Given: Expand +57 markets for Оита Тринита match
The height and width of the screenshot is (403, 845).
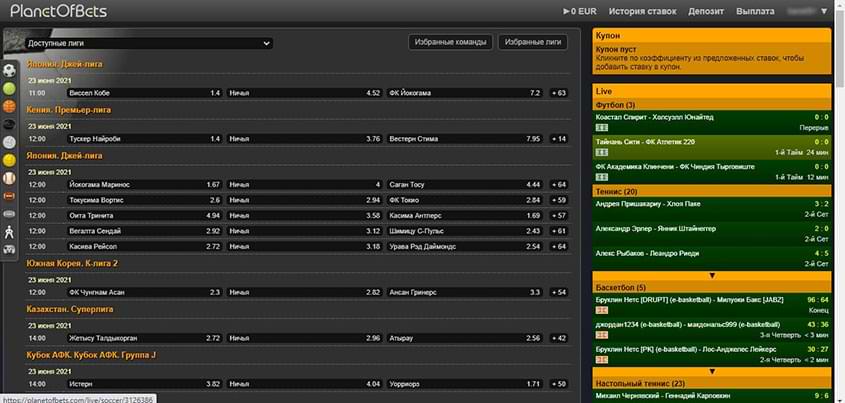Looking at the screenshot, I should pos(559,216).
